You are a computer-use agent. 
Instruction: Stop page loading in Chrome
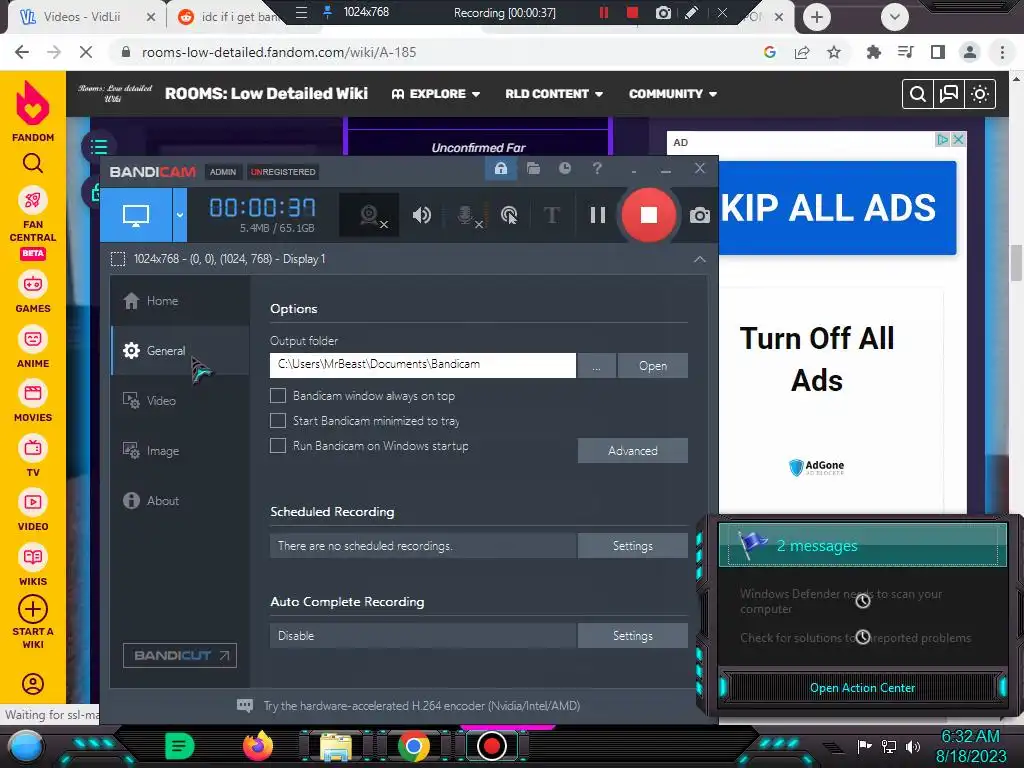point(86,52)
